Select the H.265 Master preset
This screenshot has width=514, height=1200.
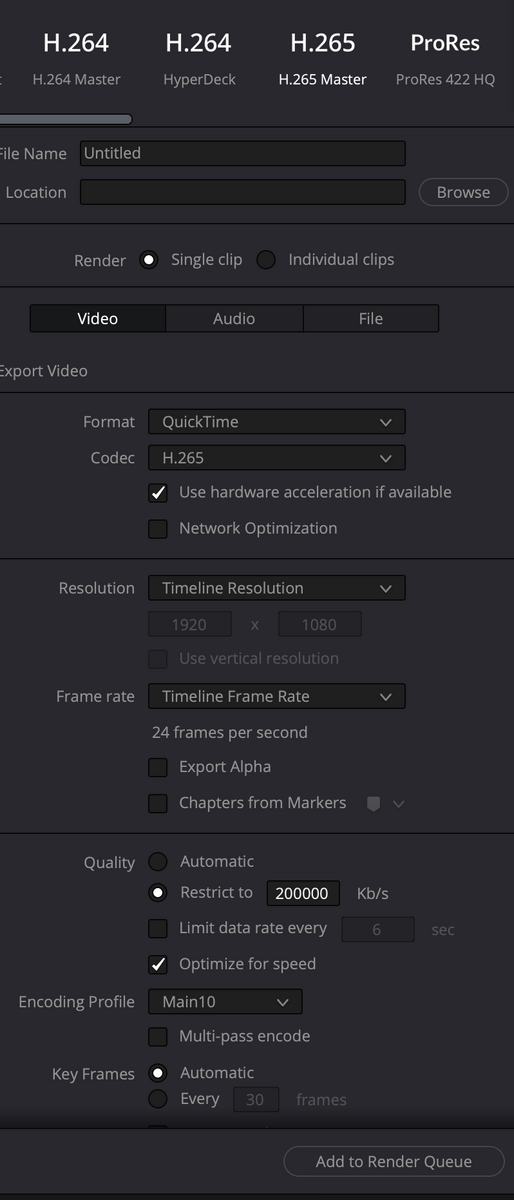click(x=322, y=58)
